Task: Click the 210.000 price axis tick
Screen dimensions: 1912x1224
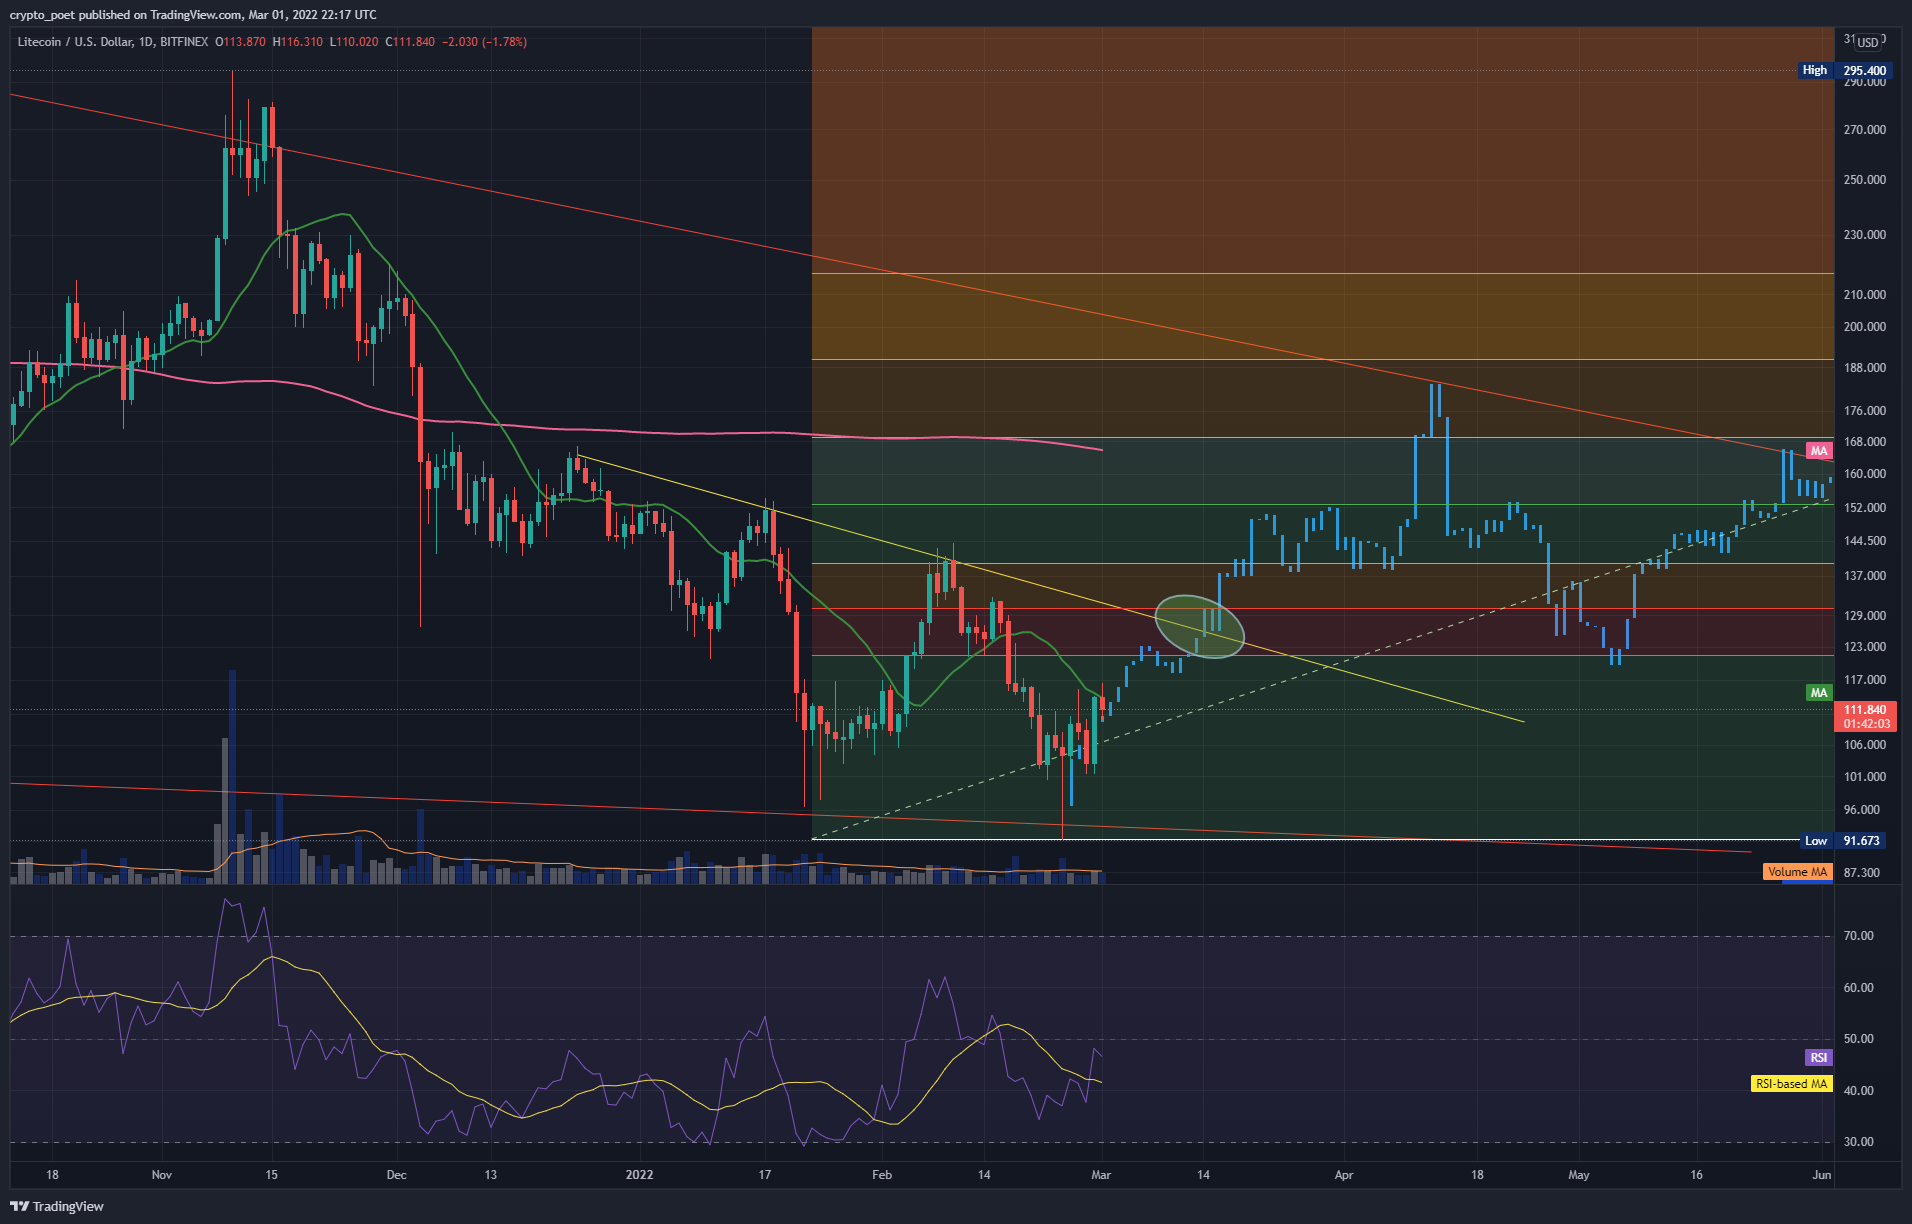Action: (1865, 295)
